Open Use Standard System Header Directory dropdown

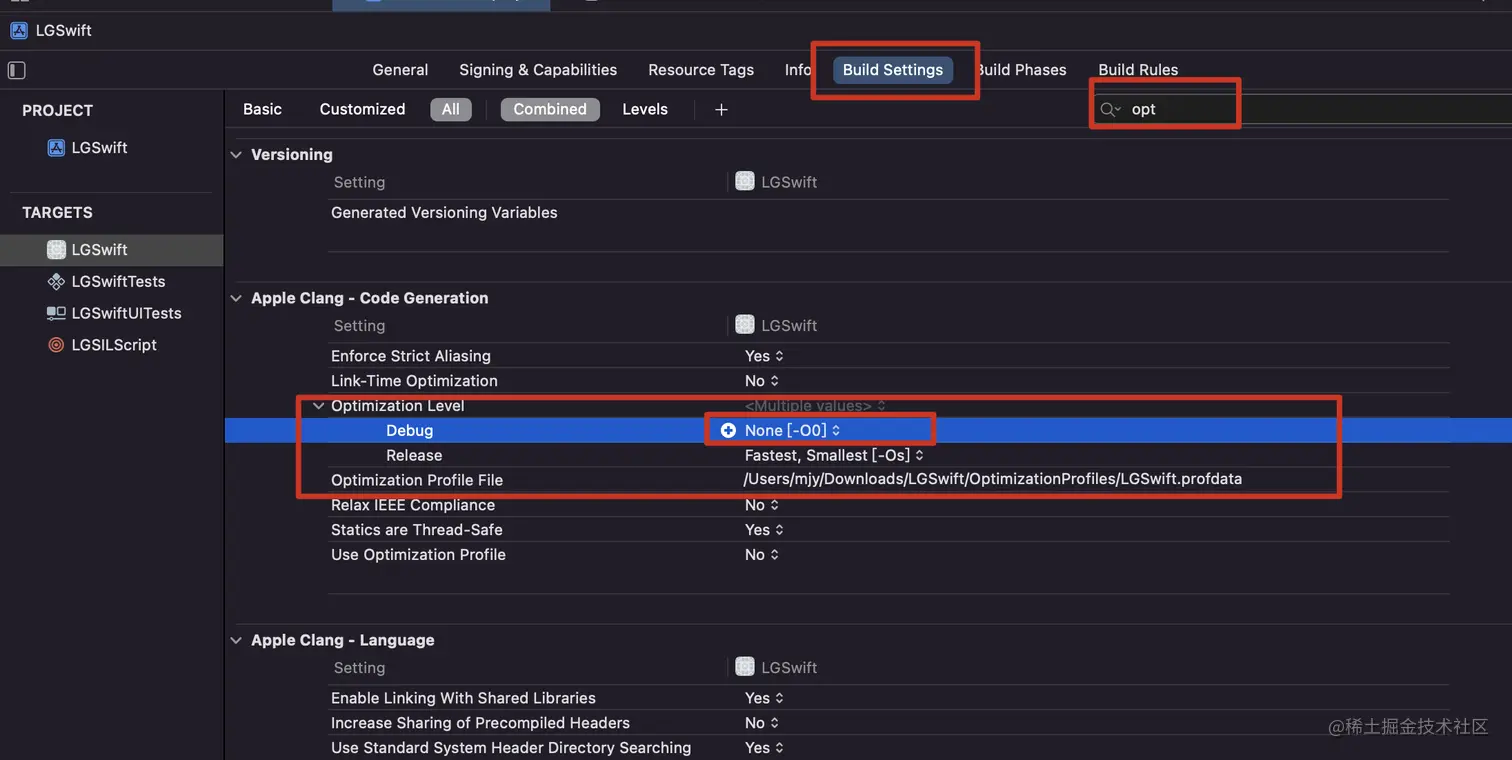(x=764, y=748)
